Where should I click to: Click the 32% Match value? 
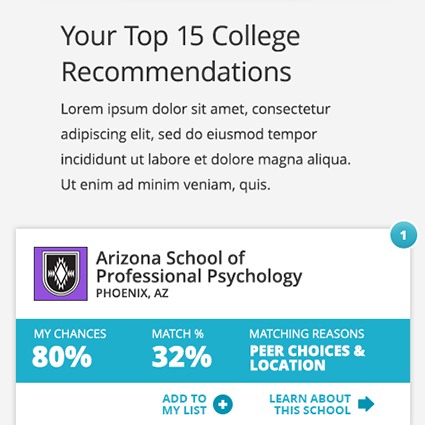182,357
